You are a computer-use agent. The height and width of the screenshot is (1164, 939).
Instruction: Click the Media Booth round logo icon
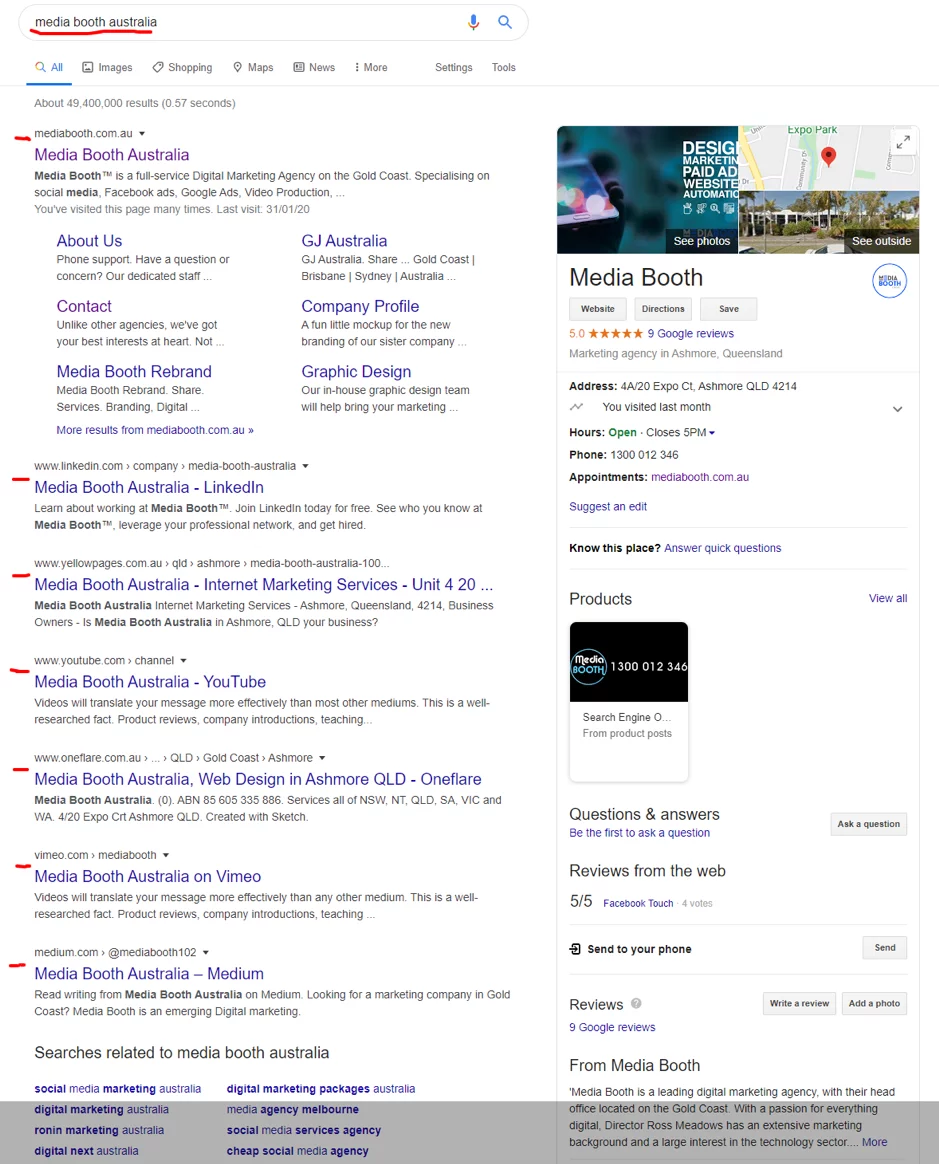[x=889, y=281]
